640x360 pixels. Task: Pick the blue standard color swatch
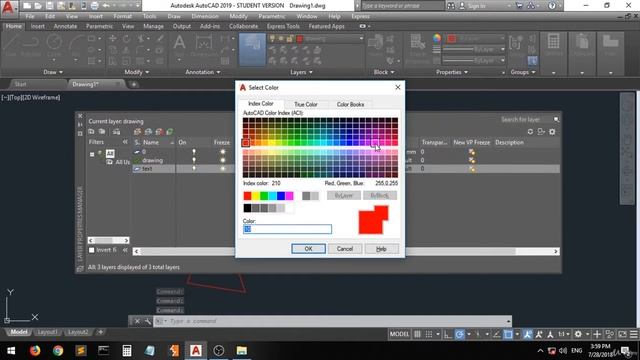tap(281, 196)
